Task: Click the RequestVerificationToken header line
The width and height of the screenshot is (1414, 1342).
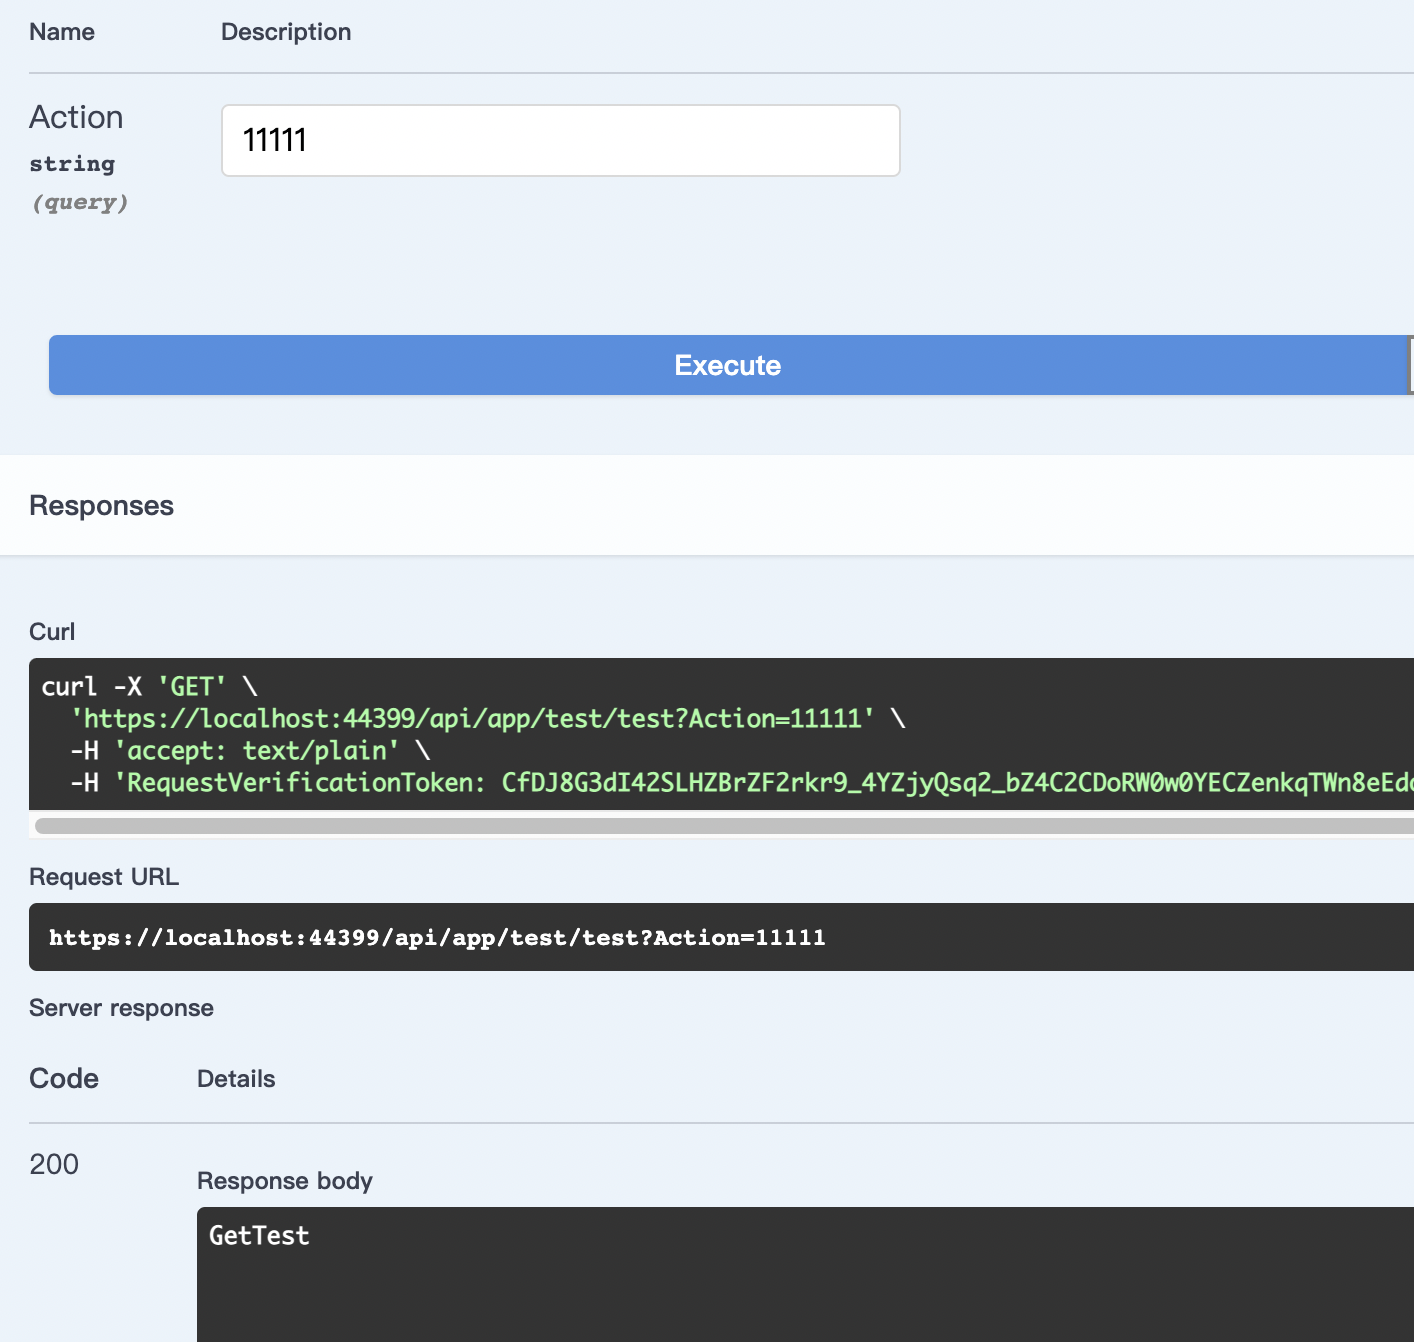Action: [741, 783]
